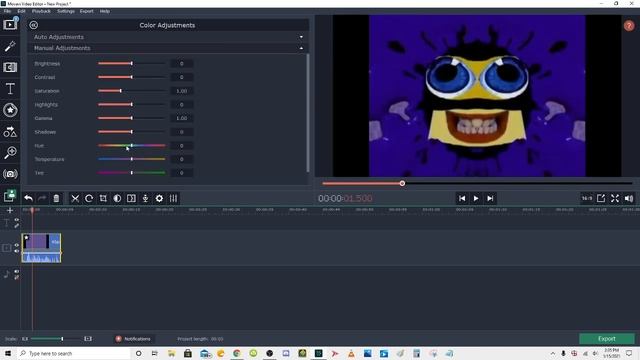Open the Callouts shapes tab
640x360 pixels.
point(10,131)
